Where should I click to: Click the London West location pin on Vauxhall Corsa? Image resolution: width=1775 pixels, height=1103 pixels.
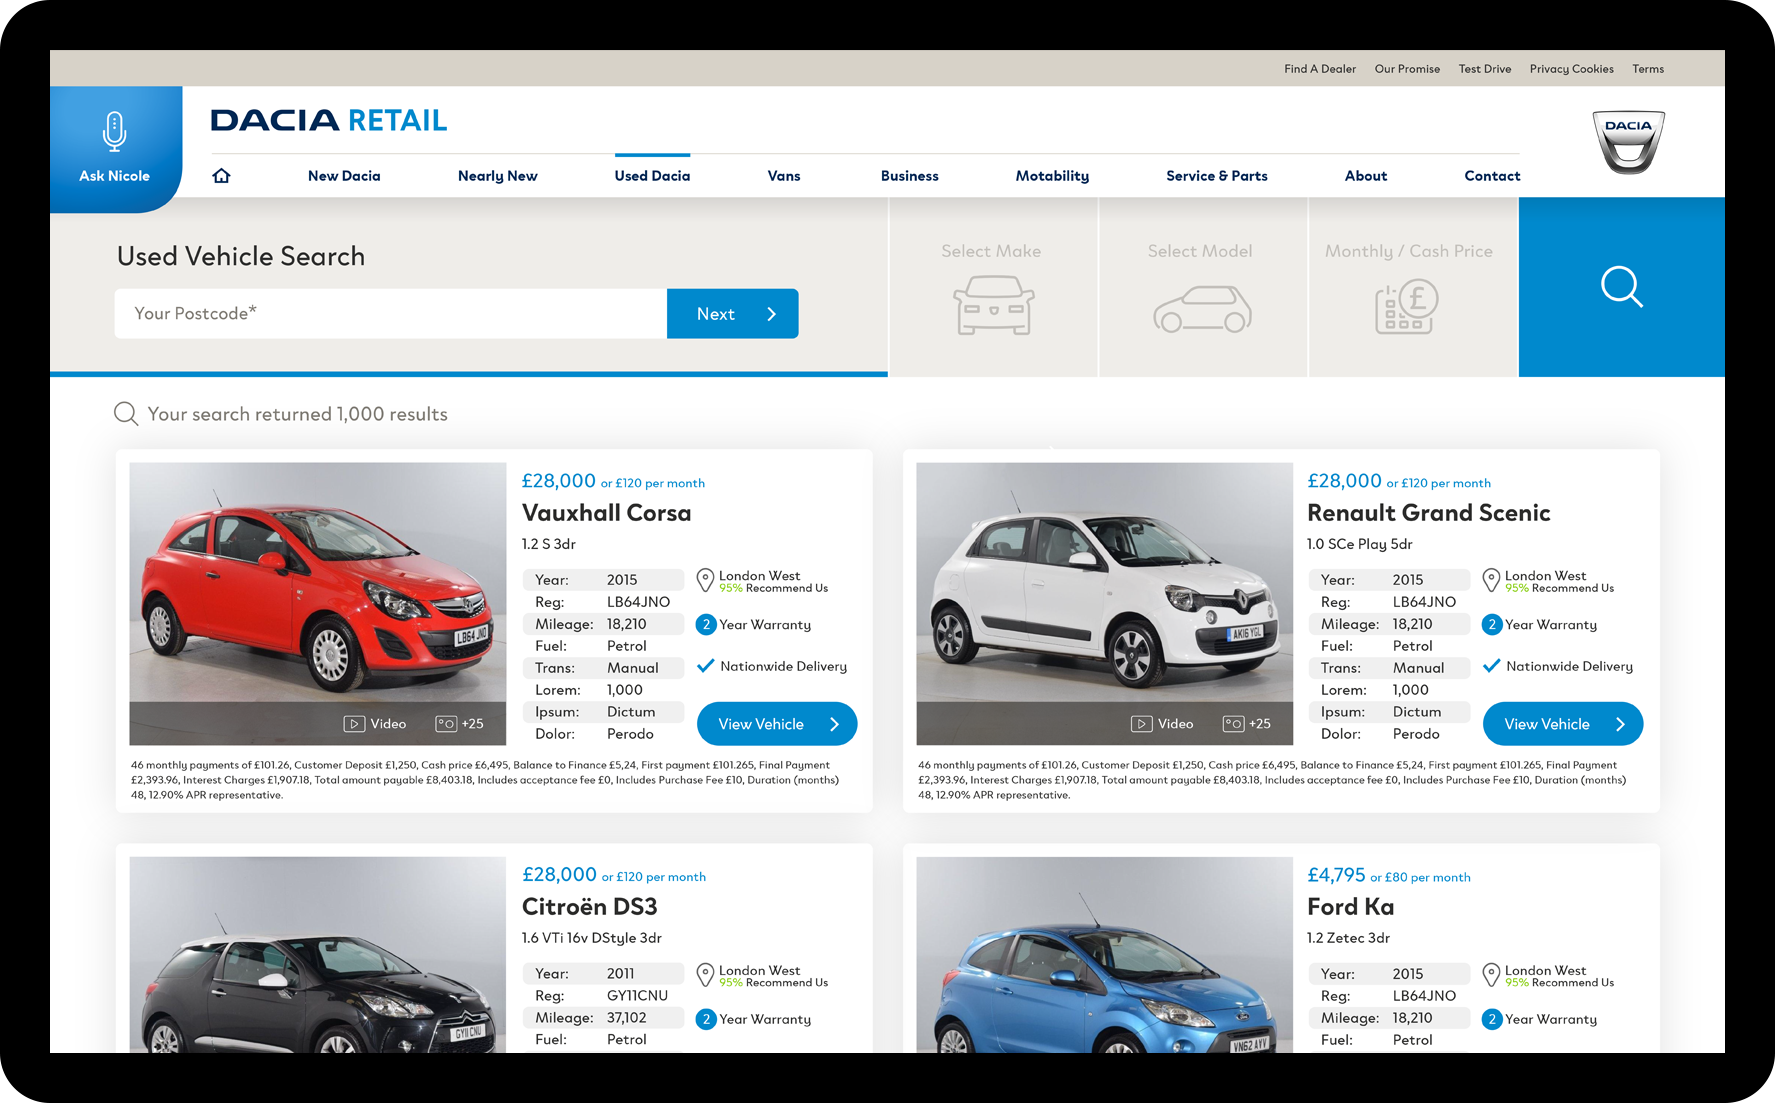tap(705, 580)
